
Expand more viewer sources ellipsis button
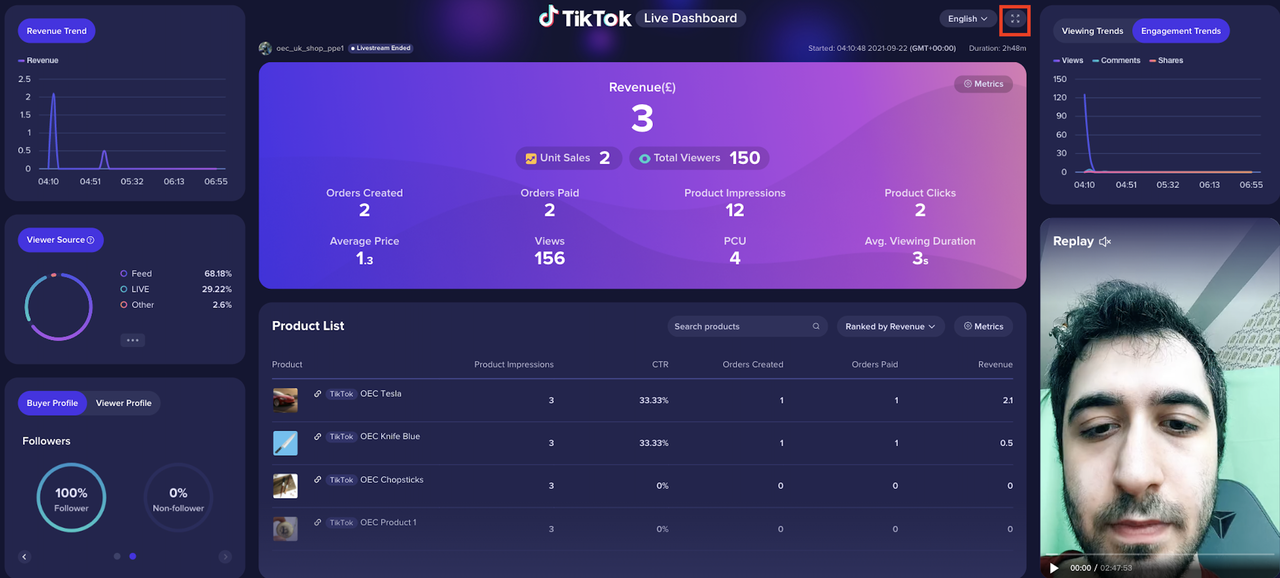133,340
